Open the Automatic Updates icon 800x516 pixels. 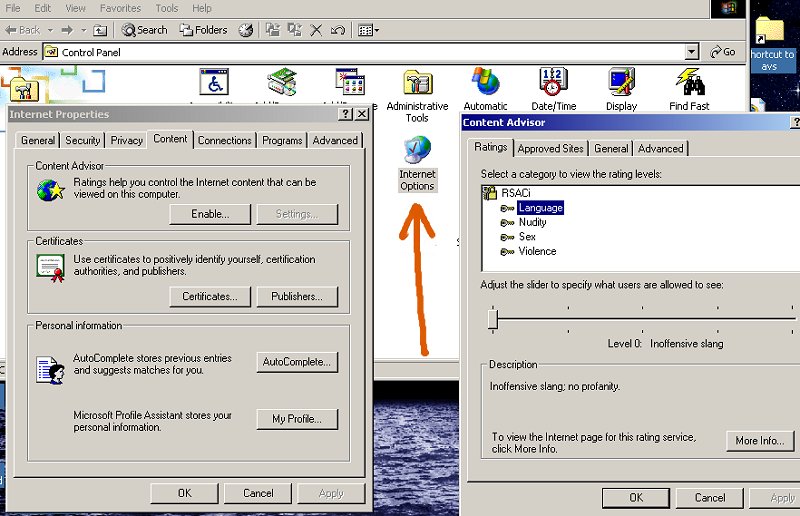tap(485, 90)
